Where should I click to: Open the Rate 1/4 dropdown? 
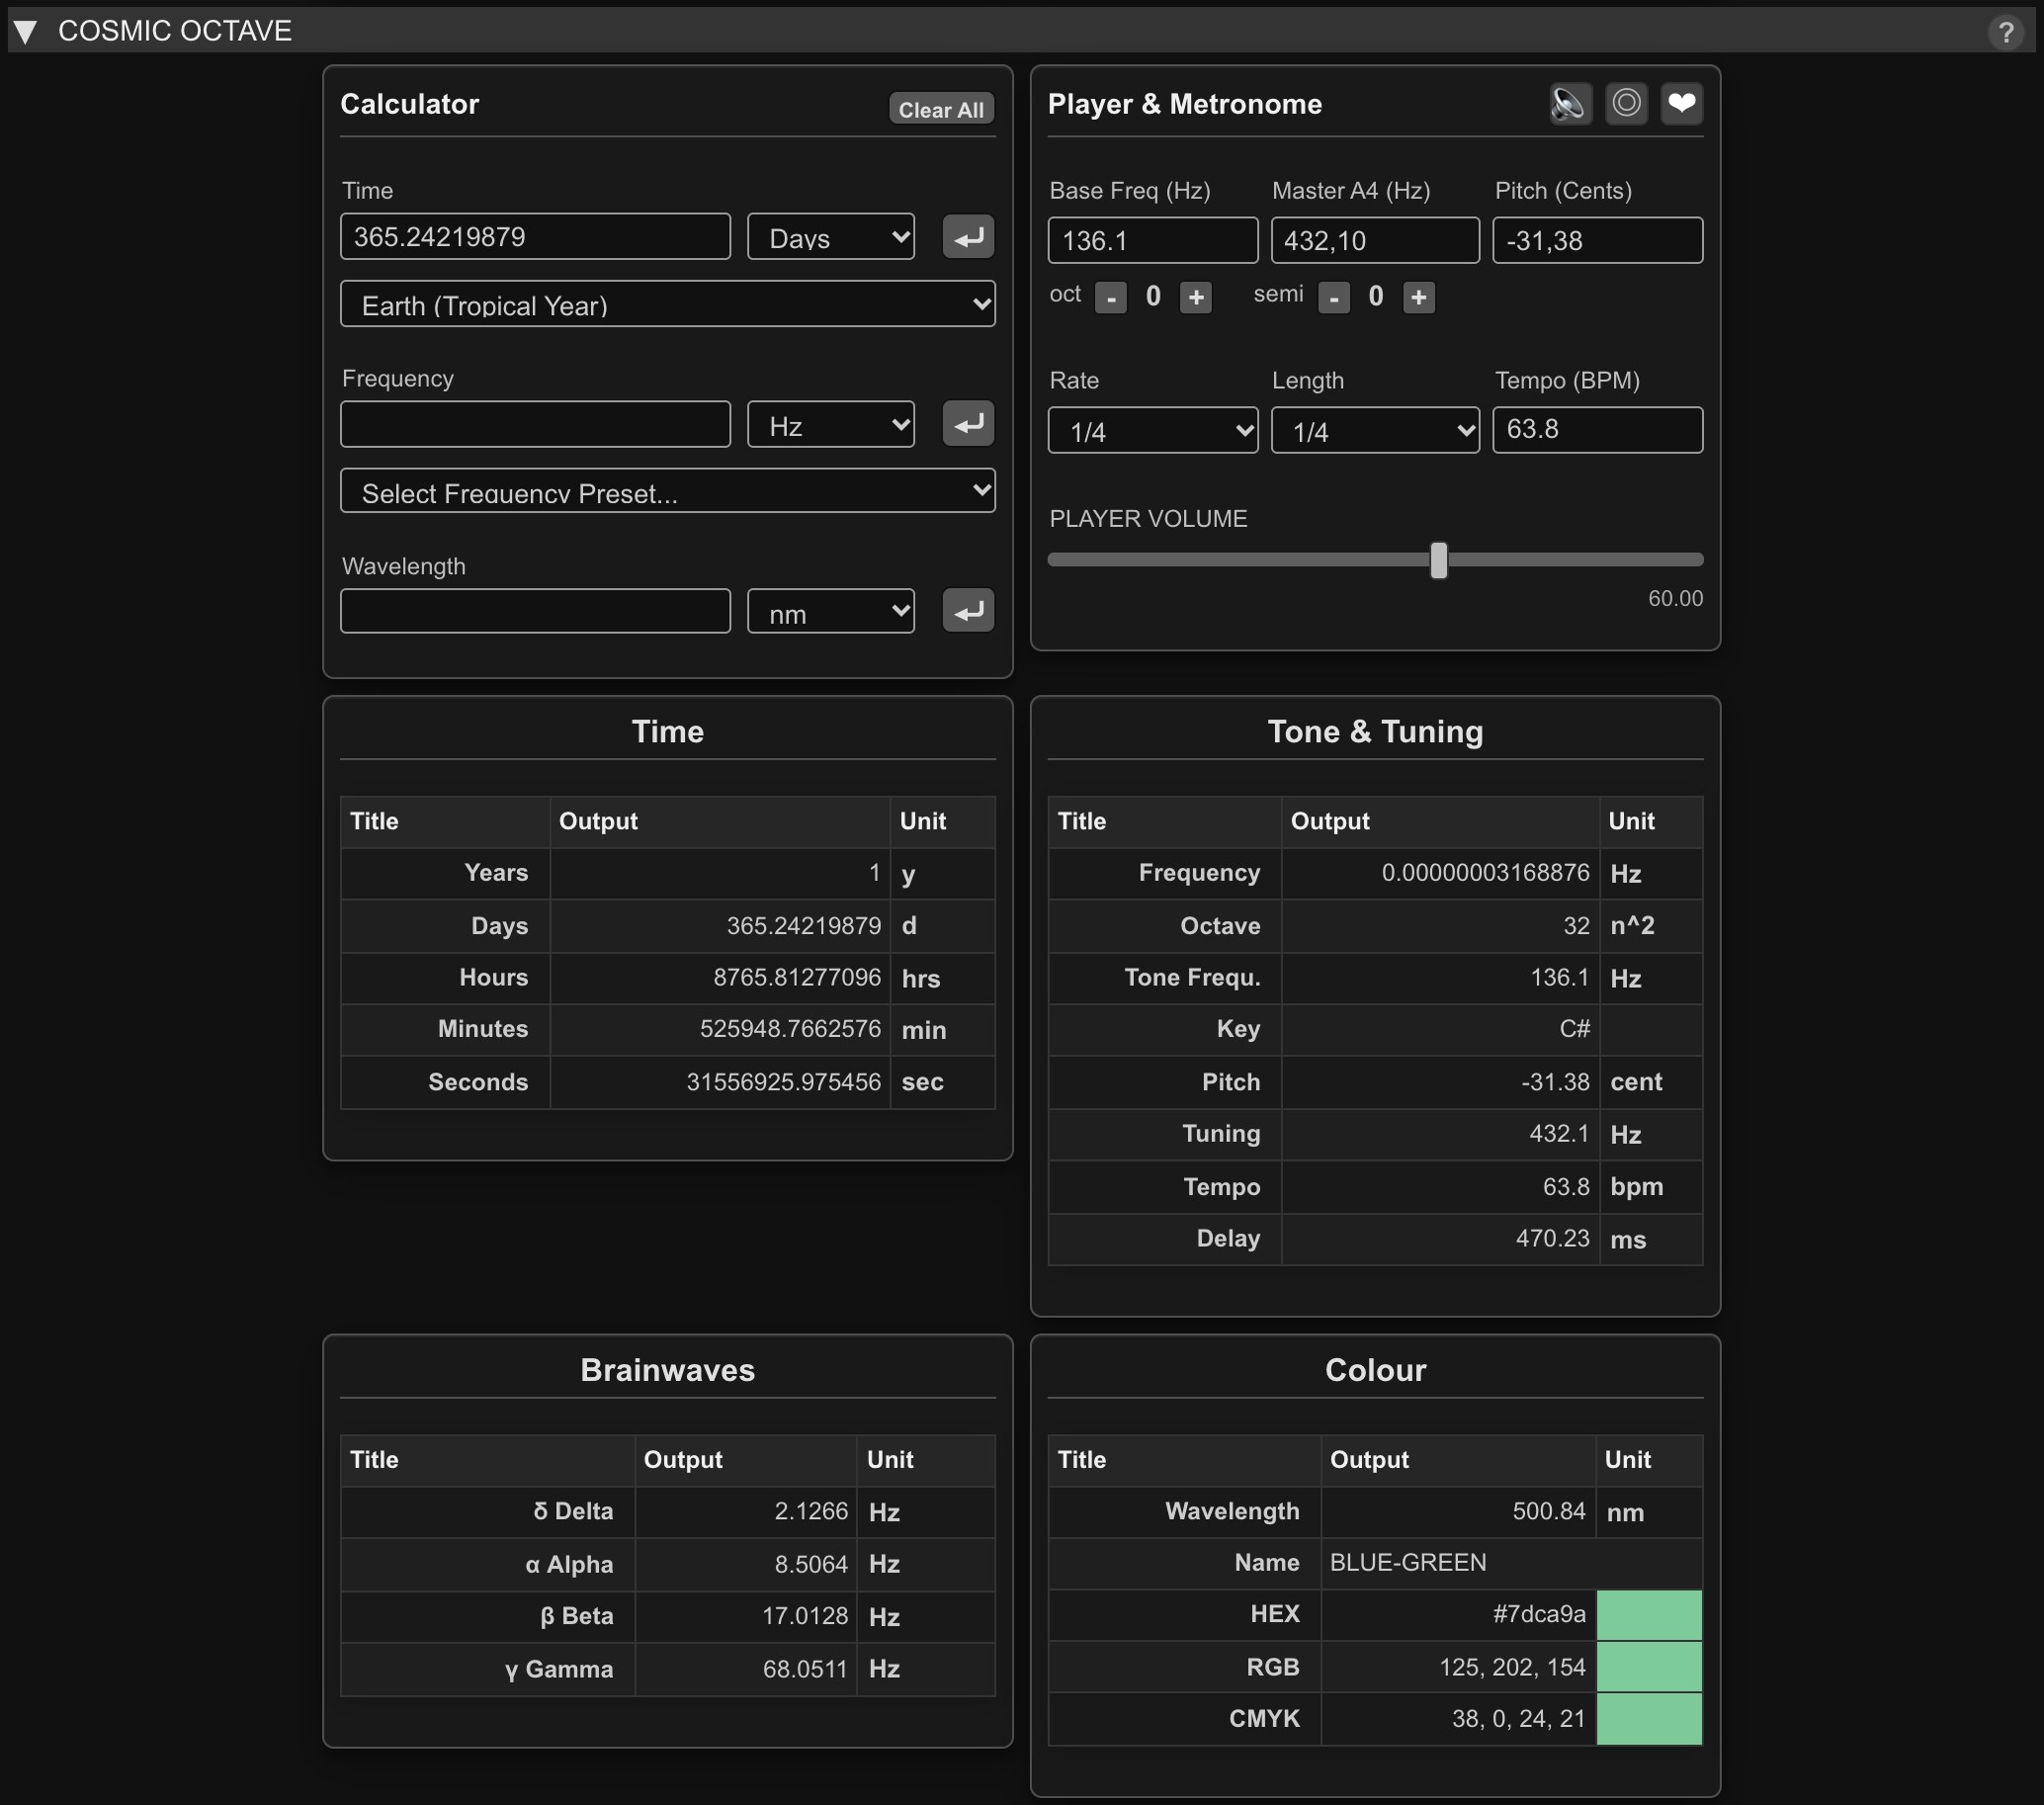(x=1153, y=430)
